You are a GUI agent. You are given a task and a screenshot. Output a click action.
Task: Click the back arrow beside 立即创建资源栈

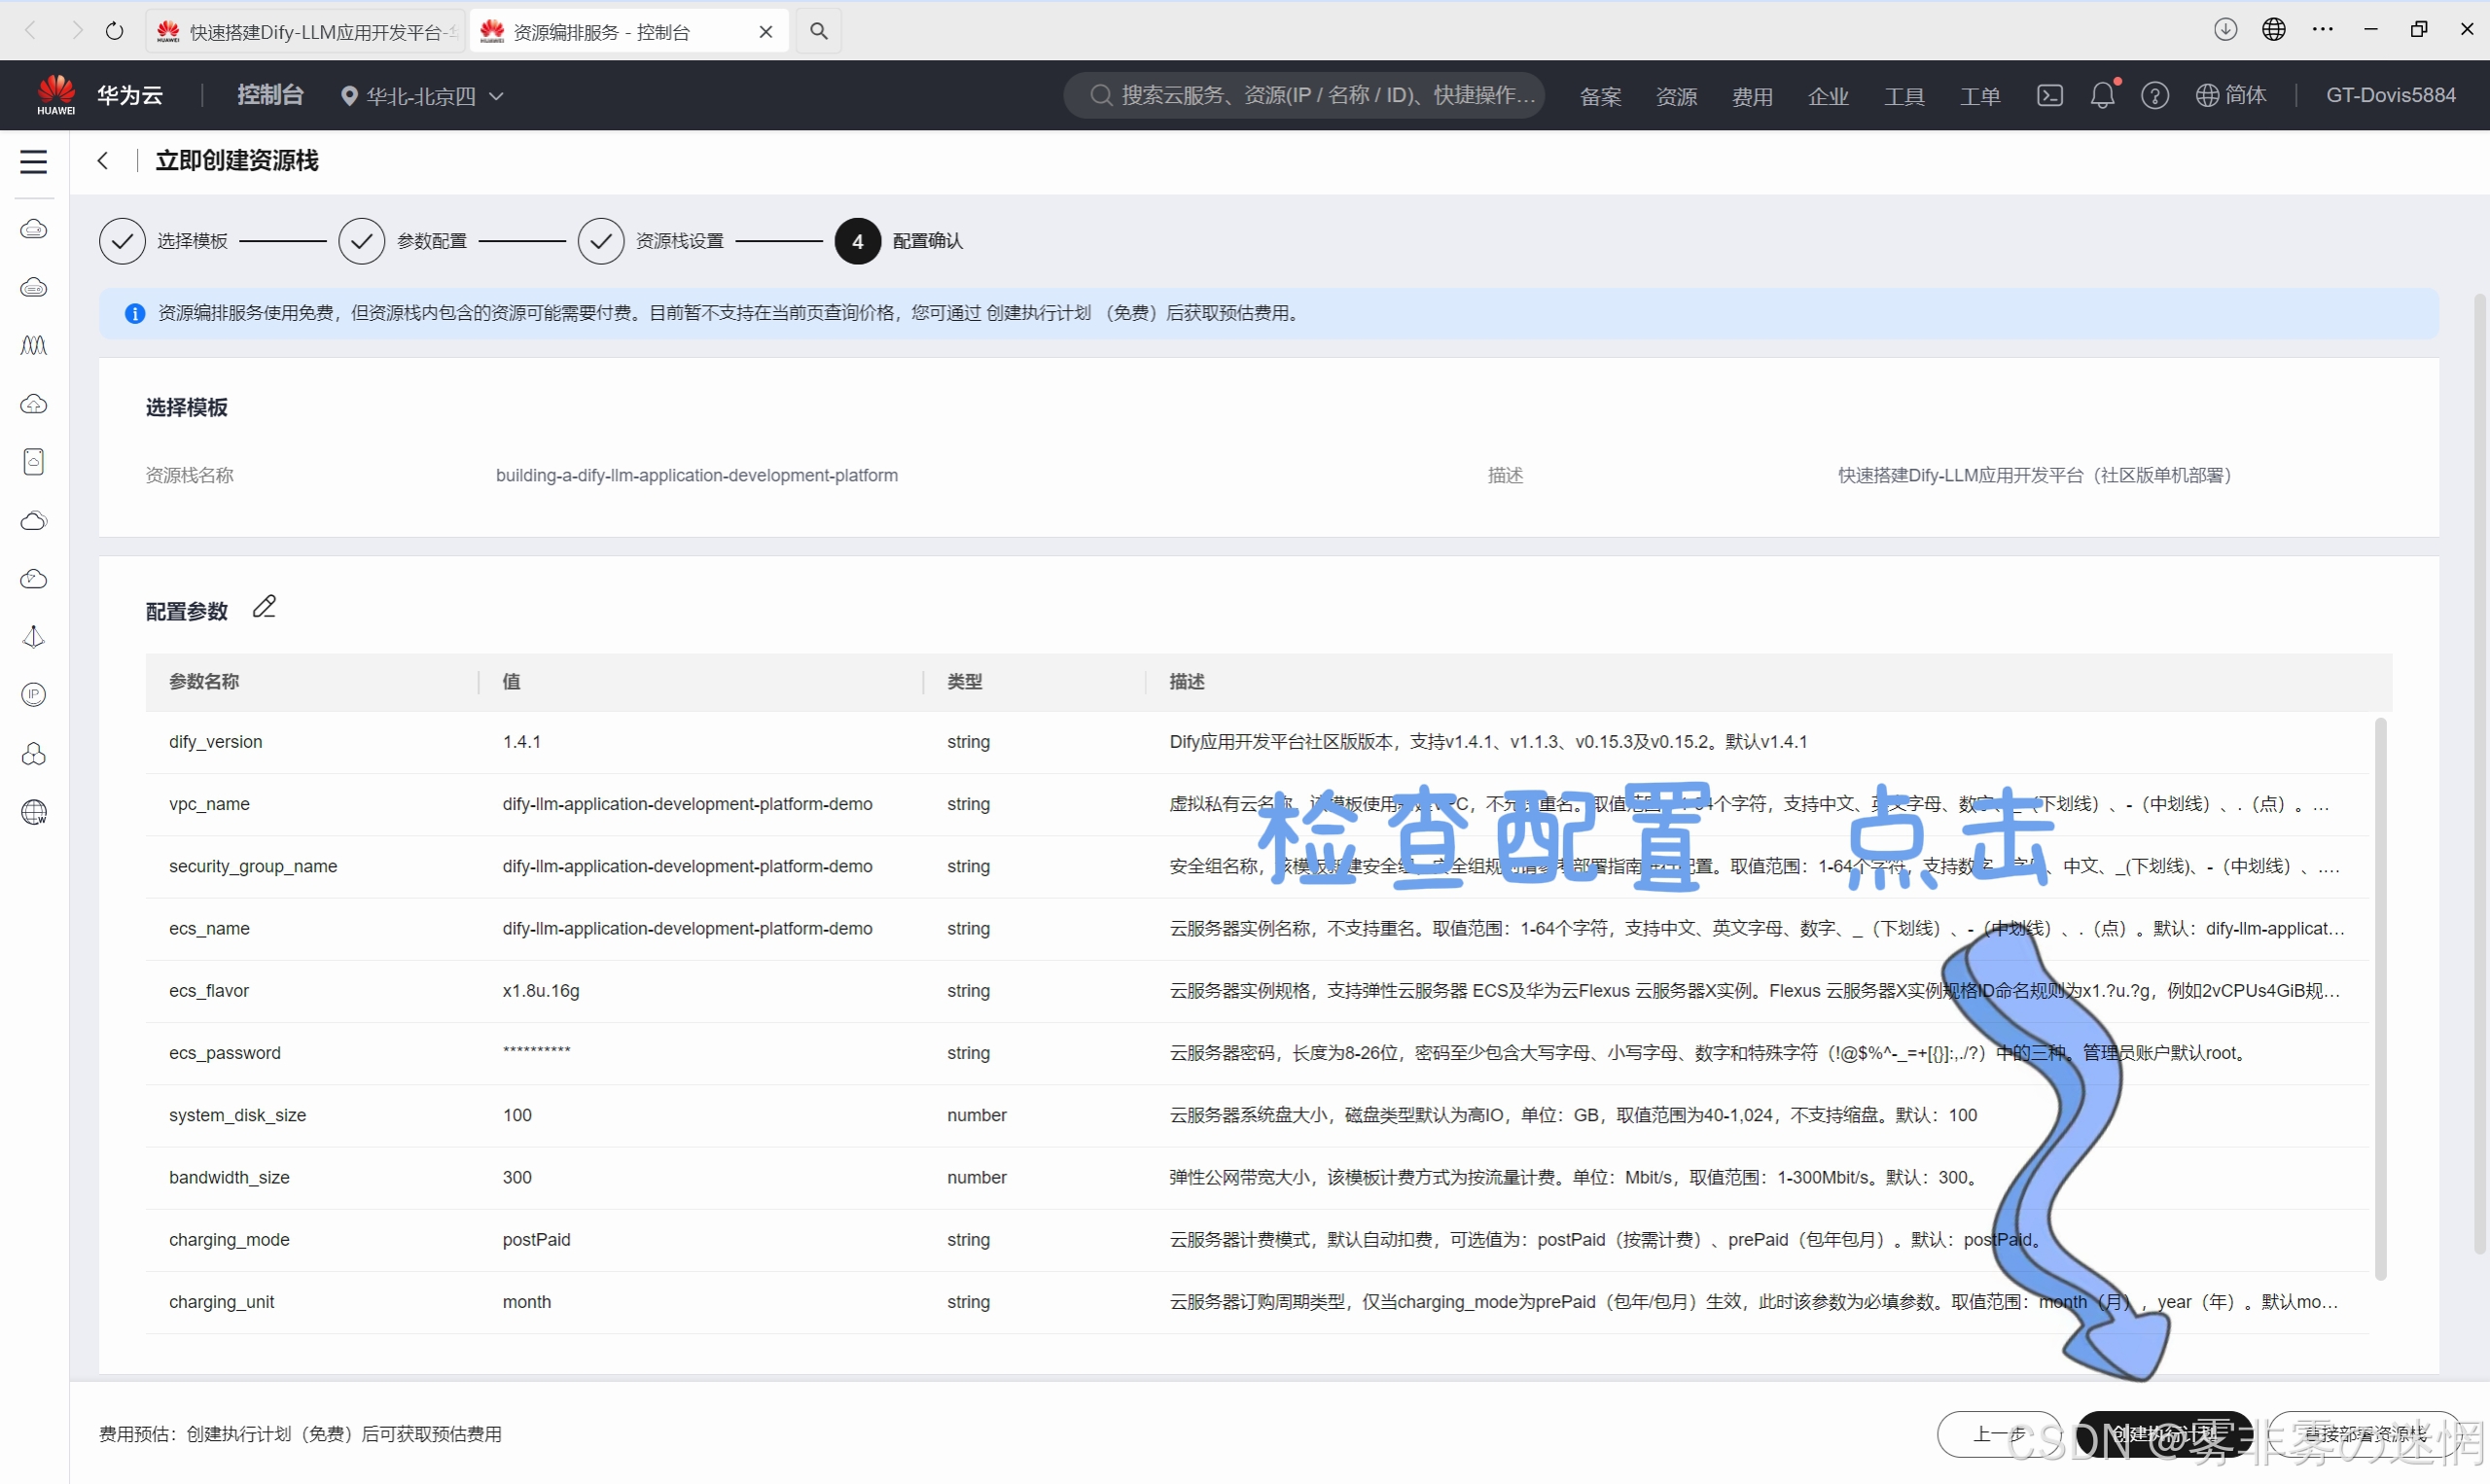coord(103,161)
